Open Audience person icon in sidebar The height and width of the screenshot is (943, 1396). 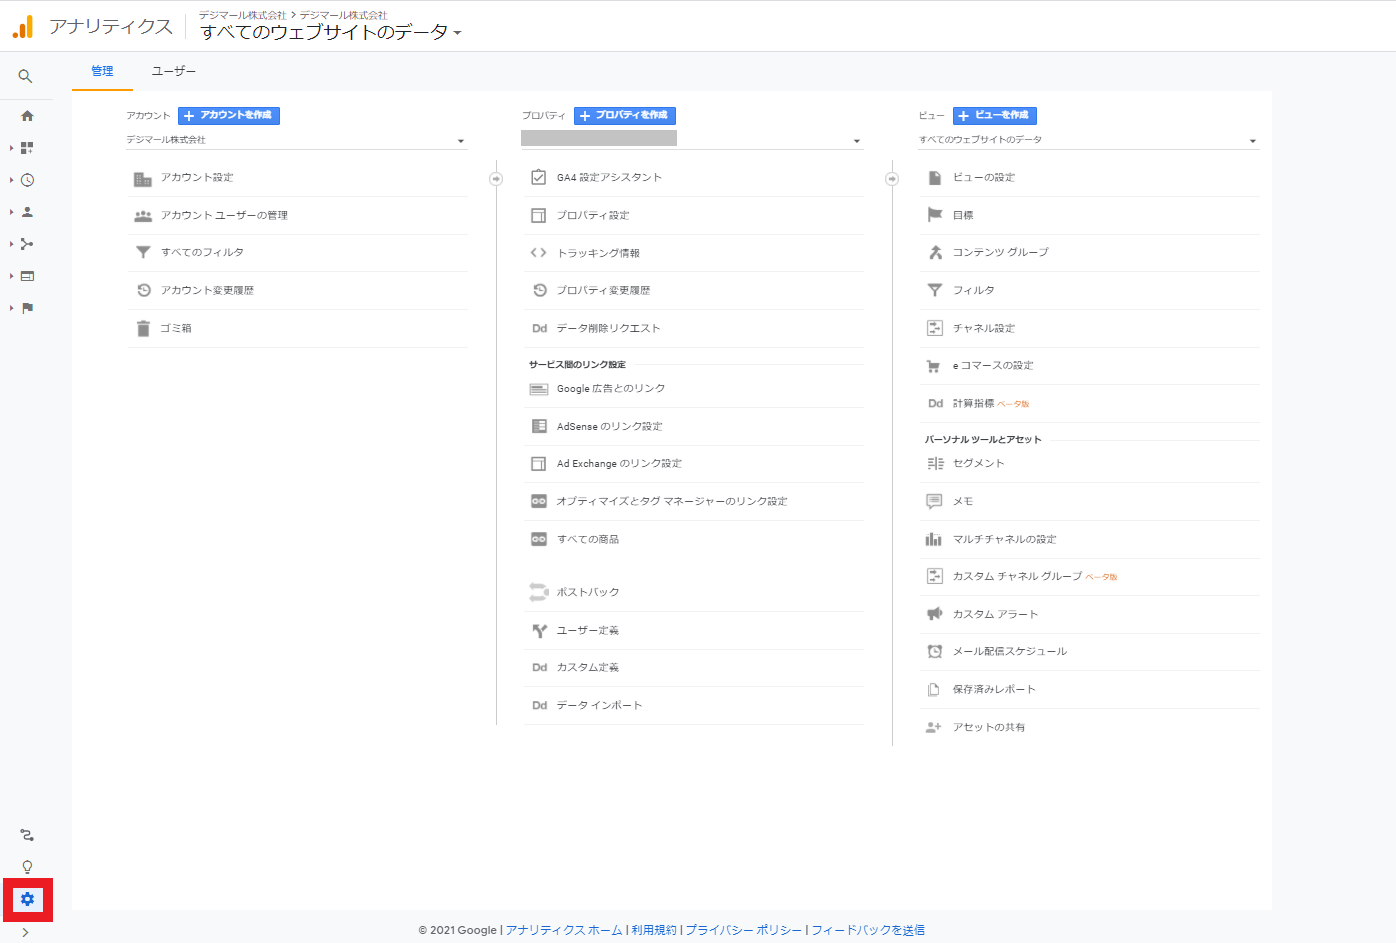[x=27, y=212]
